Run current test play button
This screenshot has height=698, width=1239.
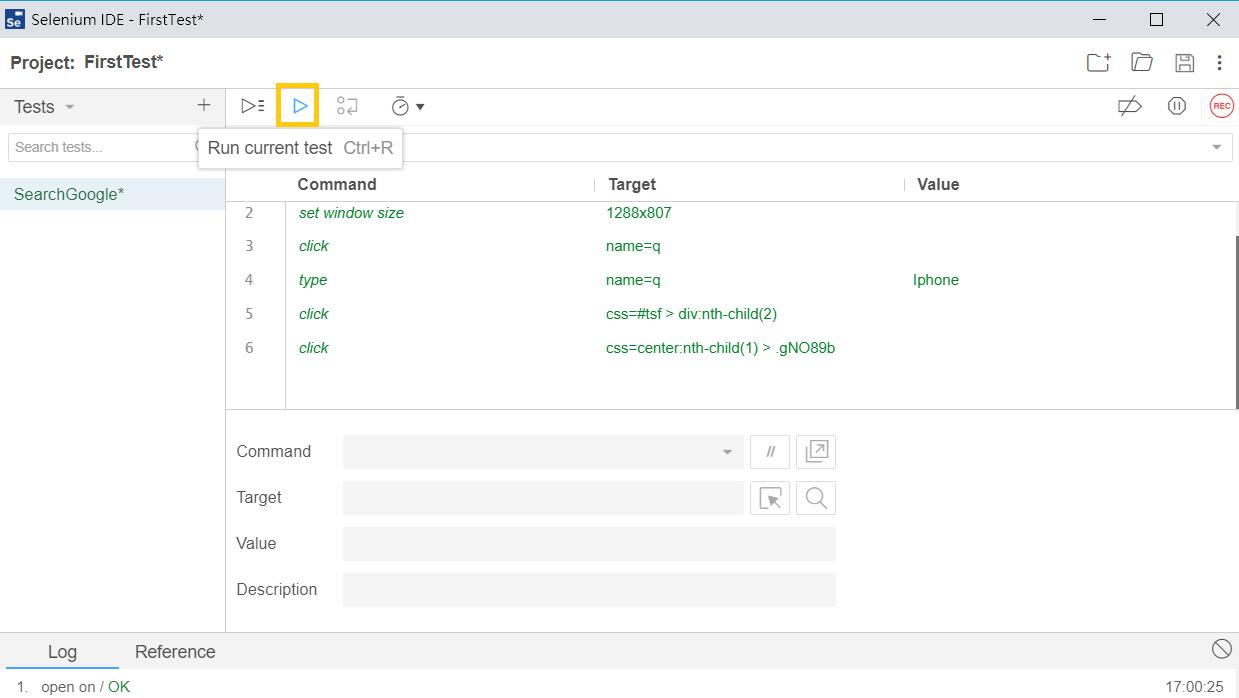click(x=299, y=106)
